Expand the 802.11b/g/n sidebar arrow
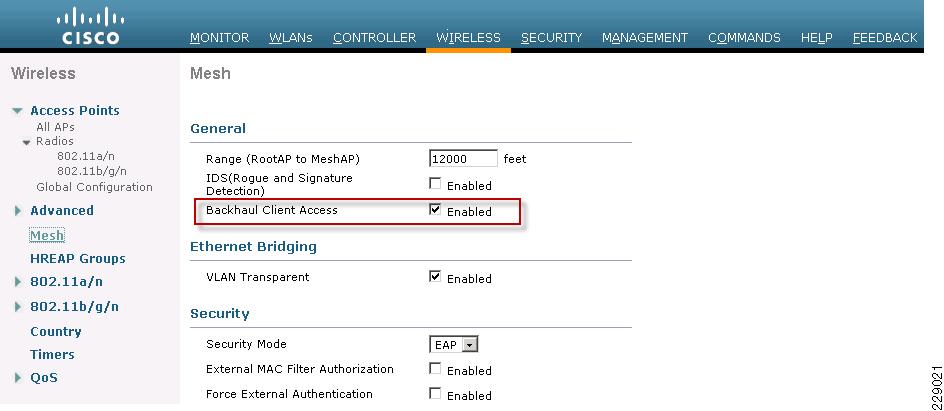 coord(17,307)
